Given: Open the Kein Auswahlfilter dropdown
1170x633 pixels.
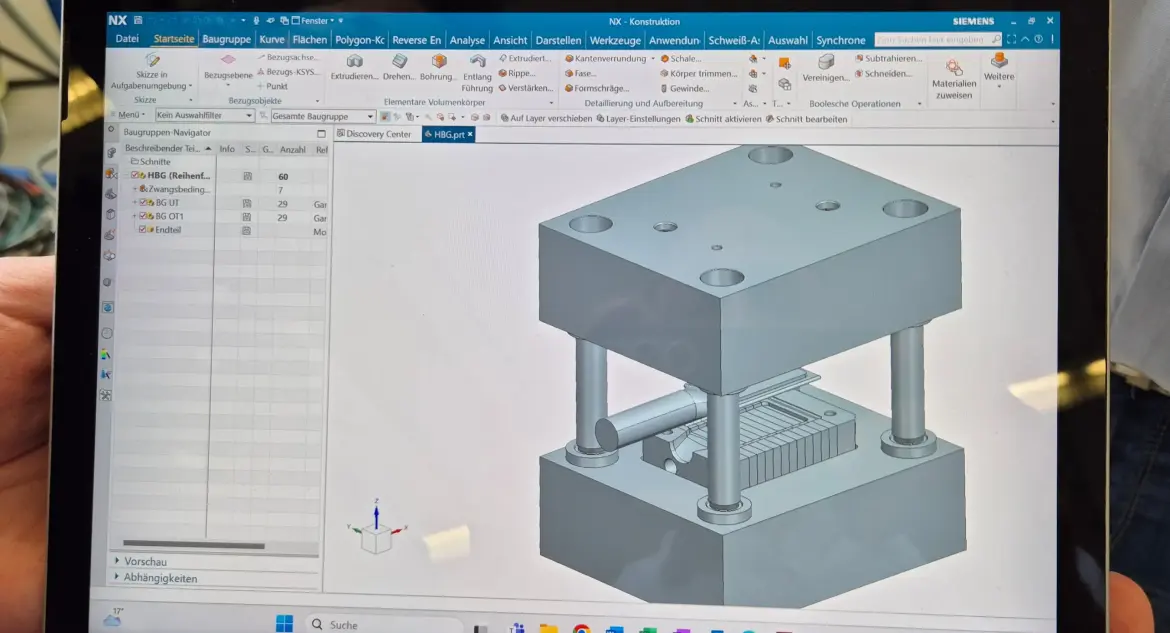Looking at the screenshot, I should (204, 115).
